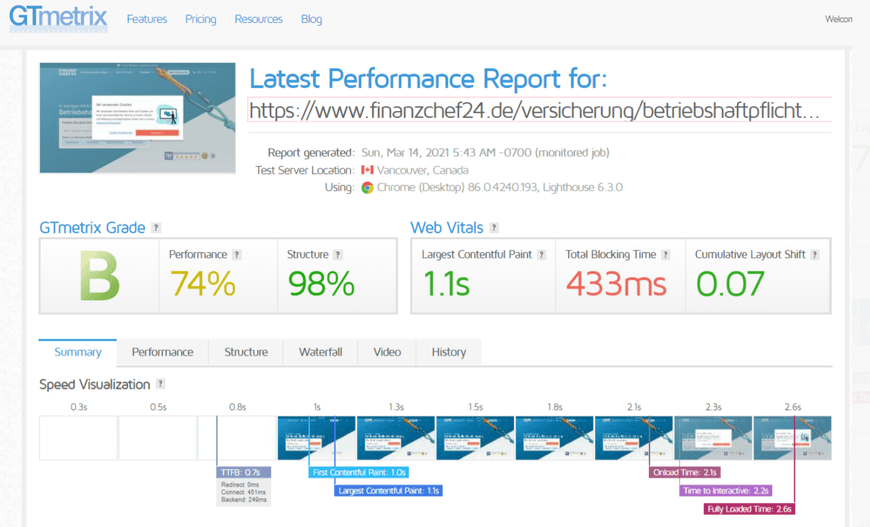Open the GTmetrix Grade help icon

click(x=156, y=227)
